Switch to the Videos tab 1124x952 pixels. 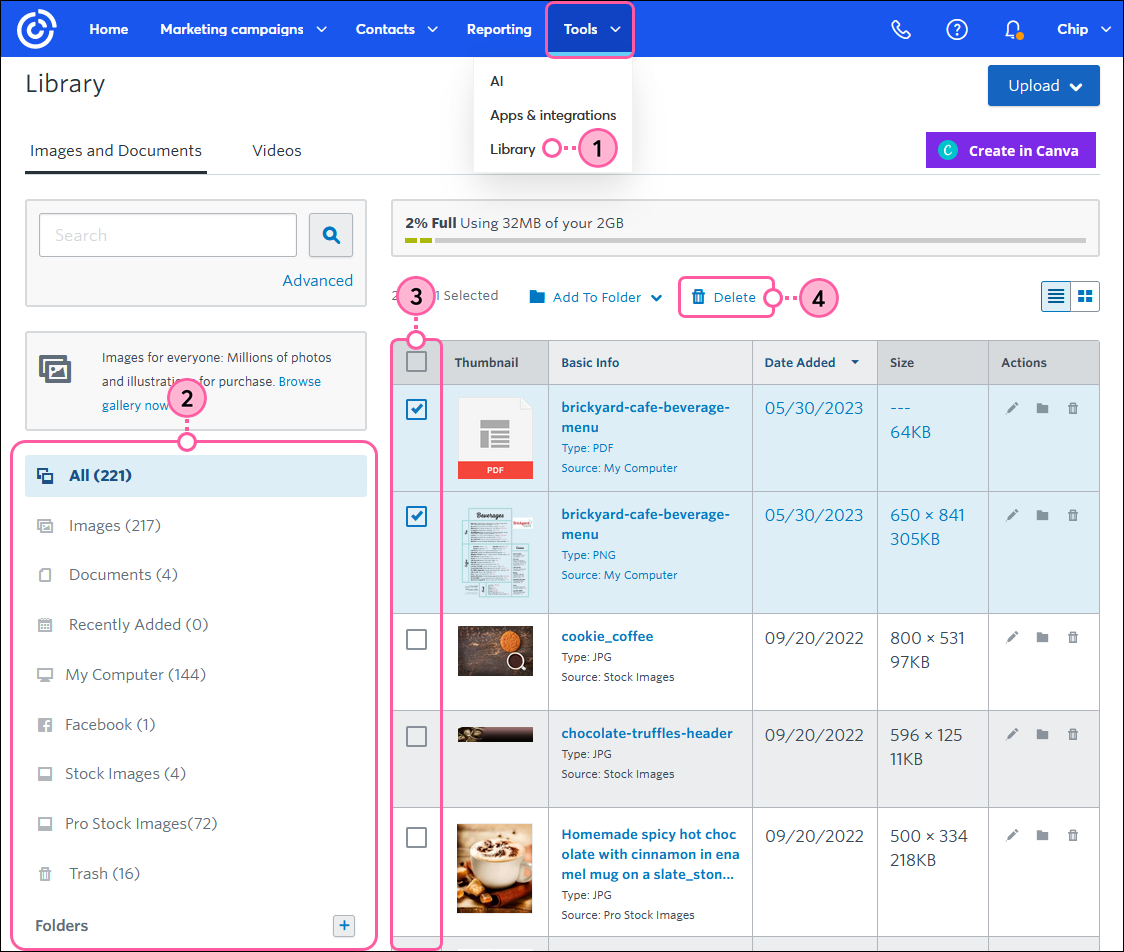click(x=277, y=151)
